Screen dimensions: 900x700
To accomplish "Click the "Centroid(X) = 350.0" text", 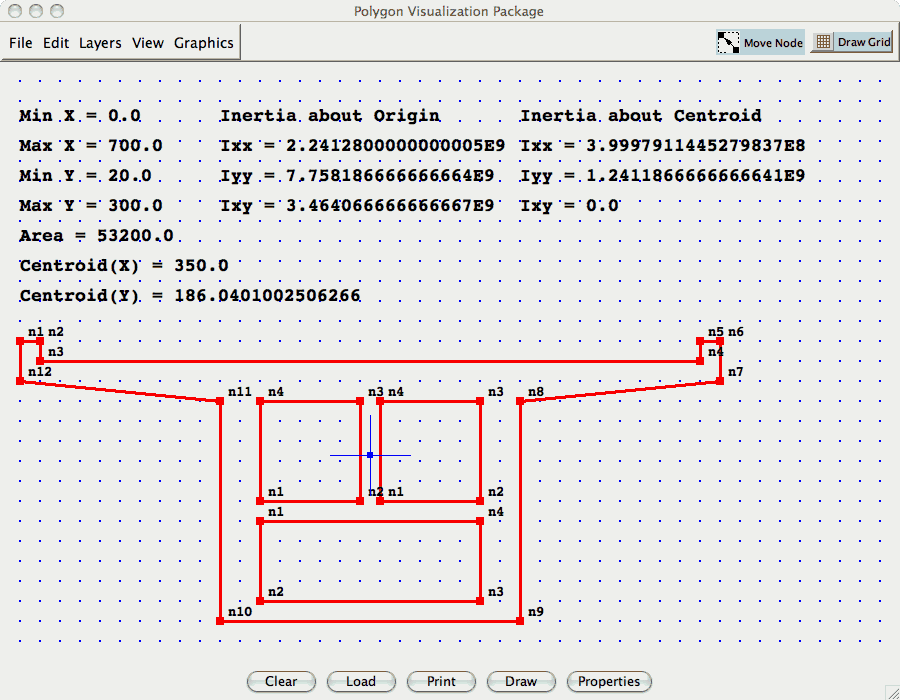I will (x=124, y=266).
